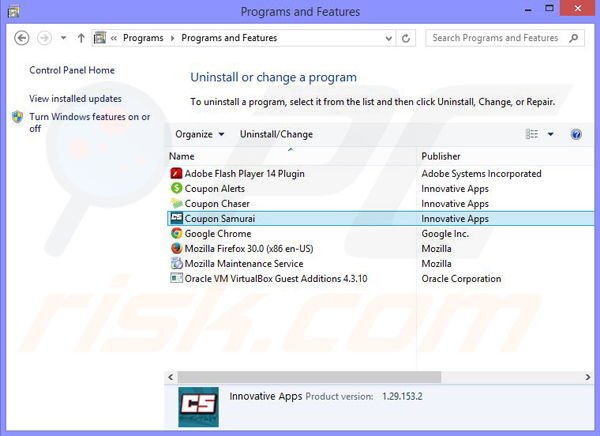Screen dimensions: 600x436
Task: Click the Programs and Features breadcrumb
Action: [x=229, y=38]
